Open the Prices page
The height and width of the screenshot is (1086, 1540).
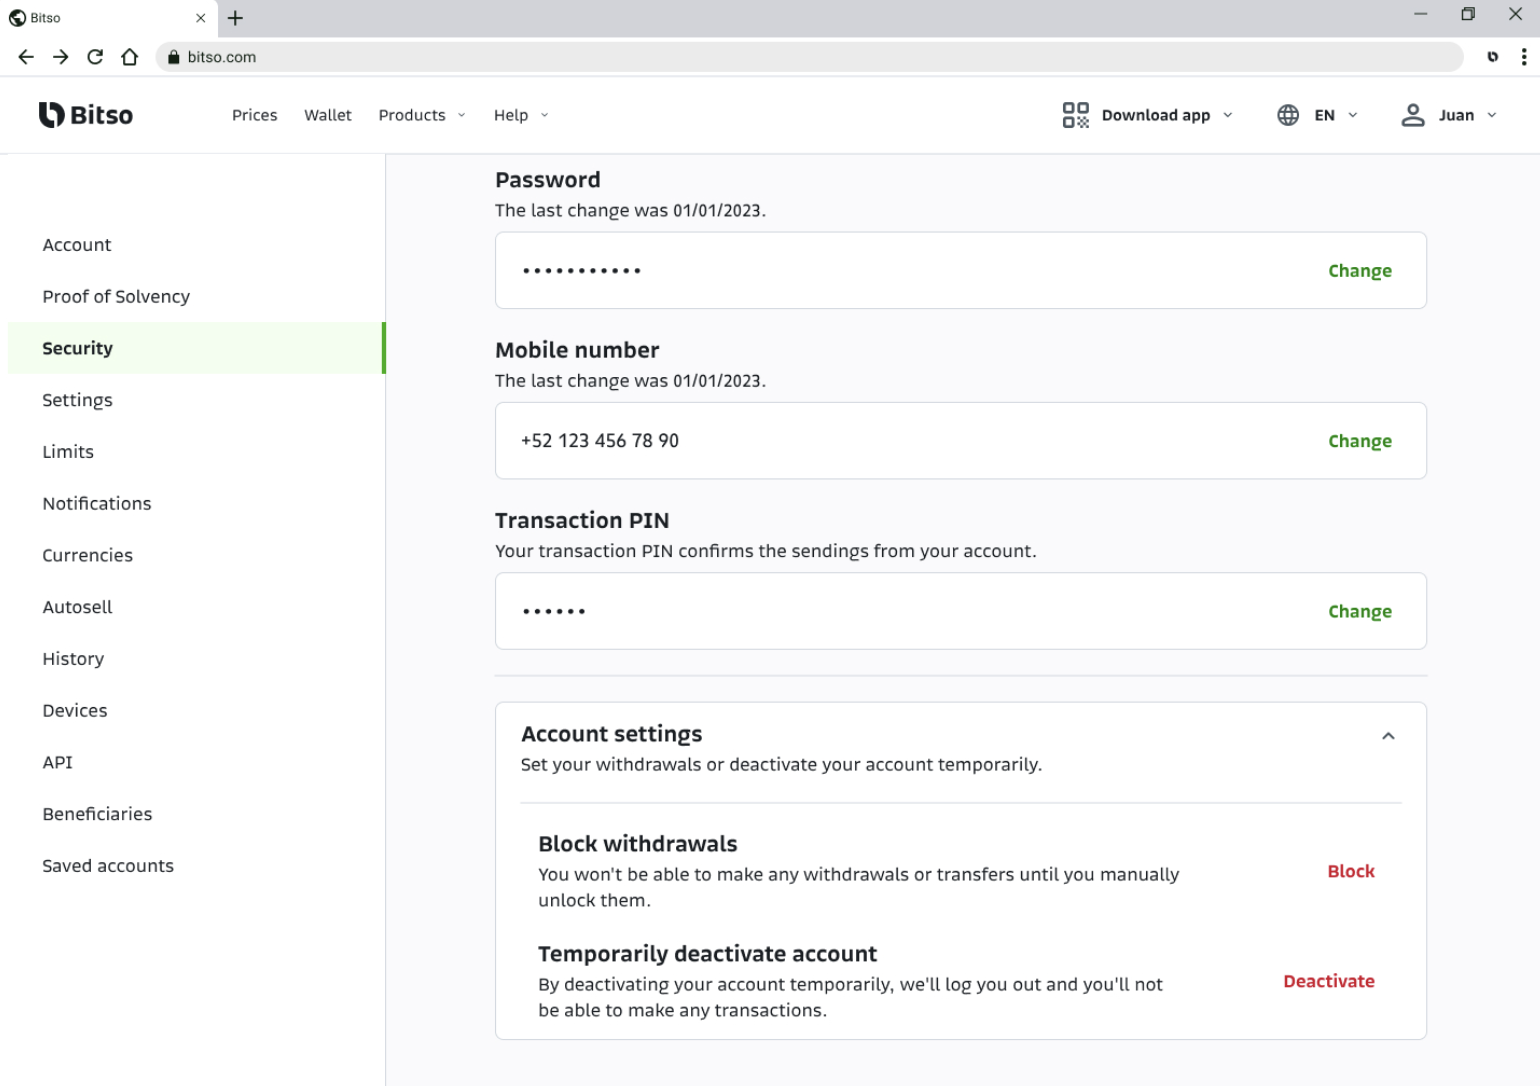point(255,115)
